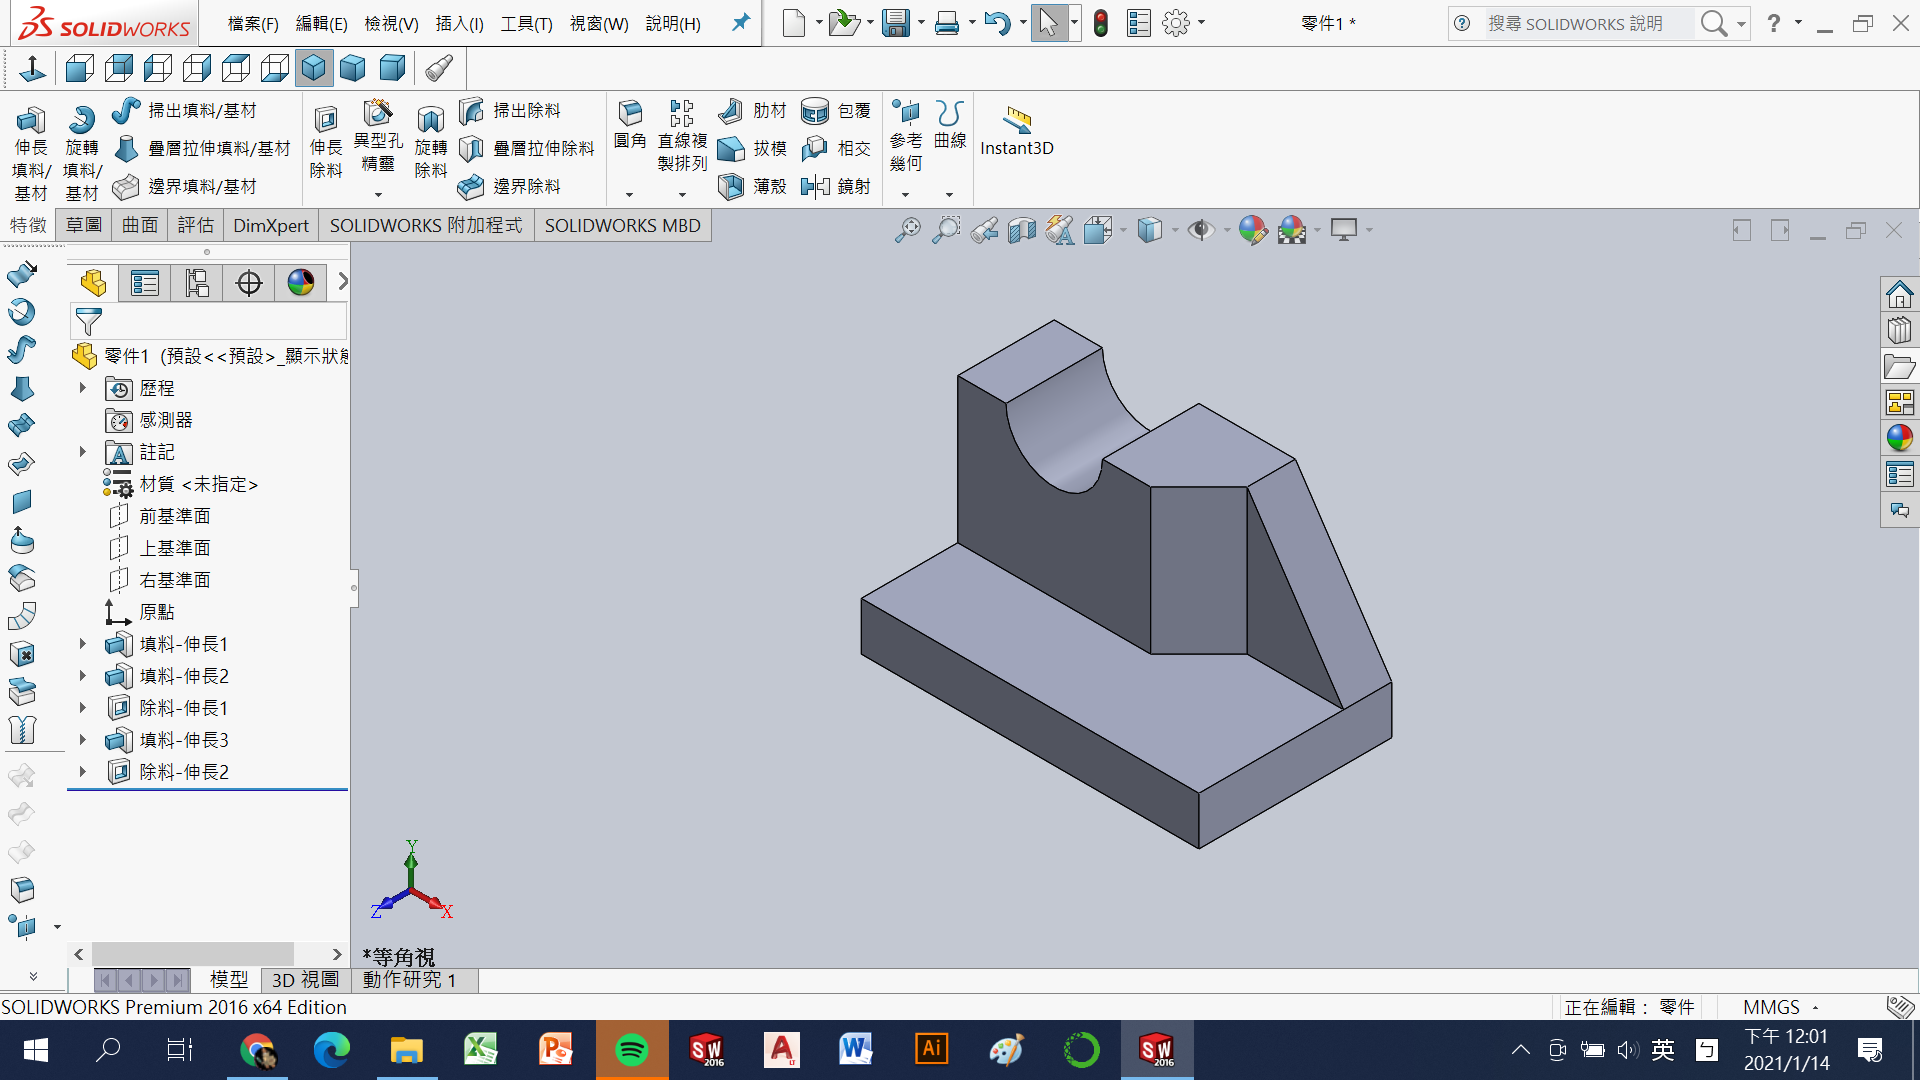Open Spotify from the Windows taskbar
Image resolution: width=1920 pixels, height=1080 pixels.
[631, 1050]
